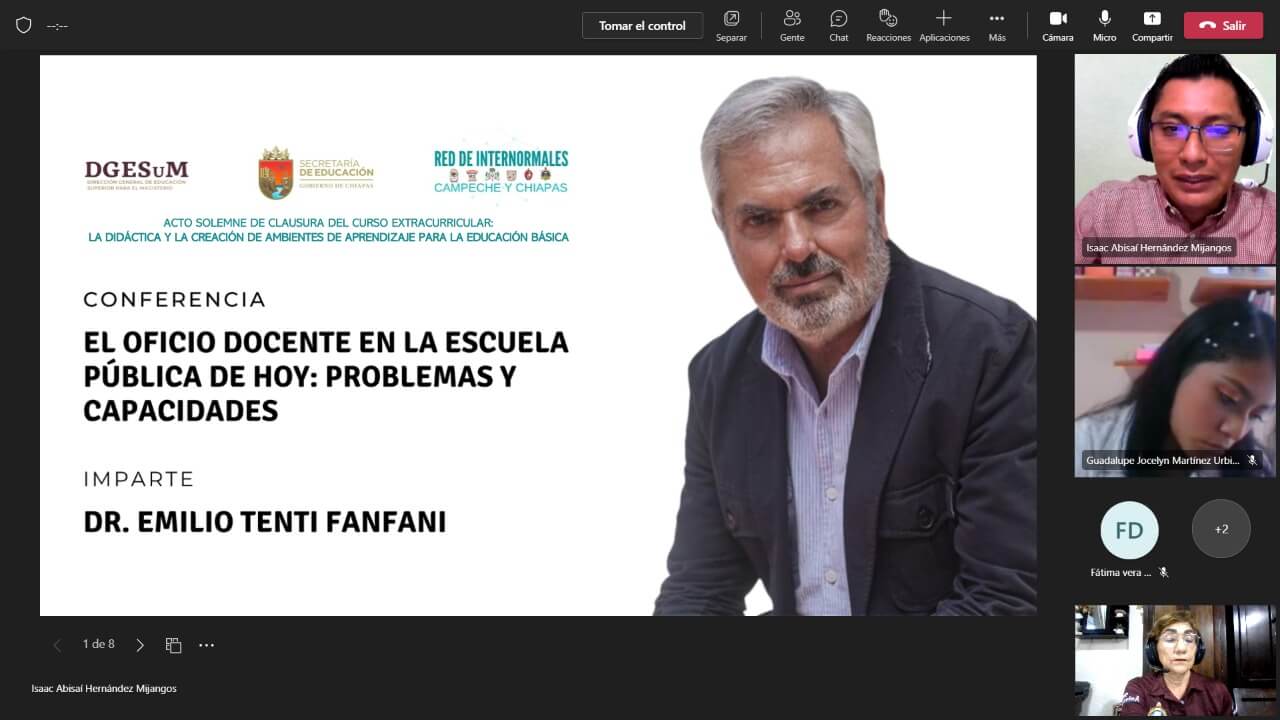Go to the previous slide

pyautogui.click(x=57, y=645)
